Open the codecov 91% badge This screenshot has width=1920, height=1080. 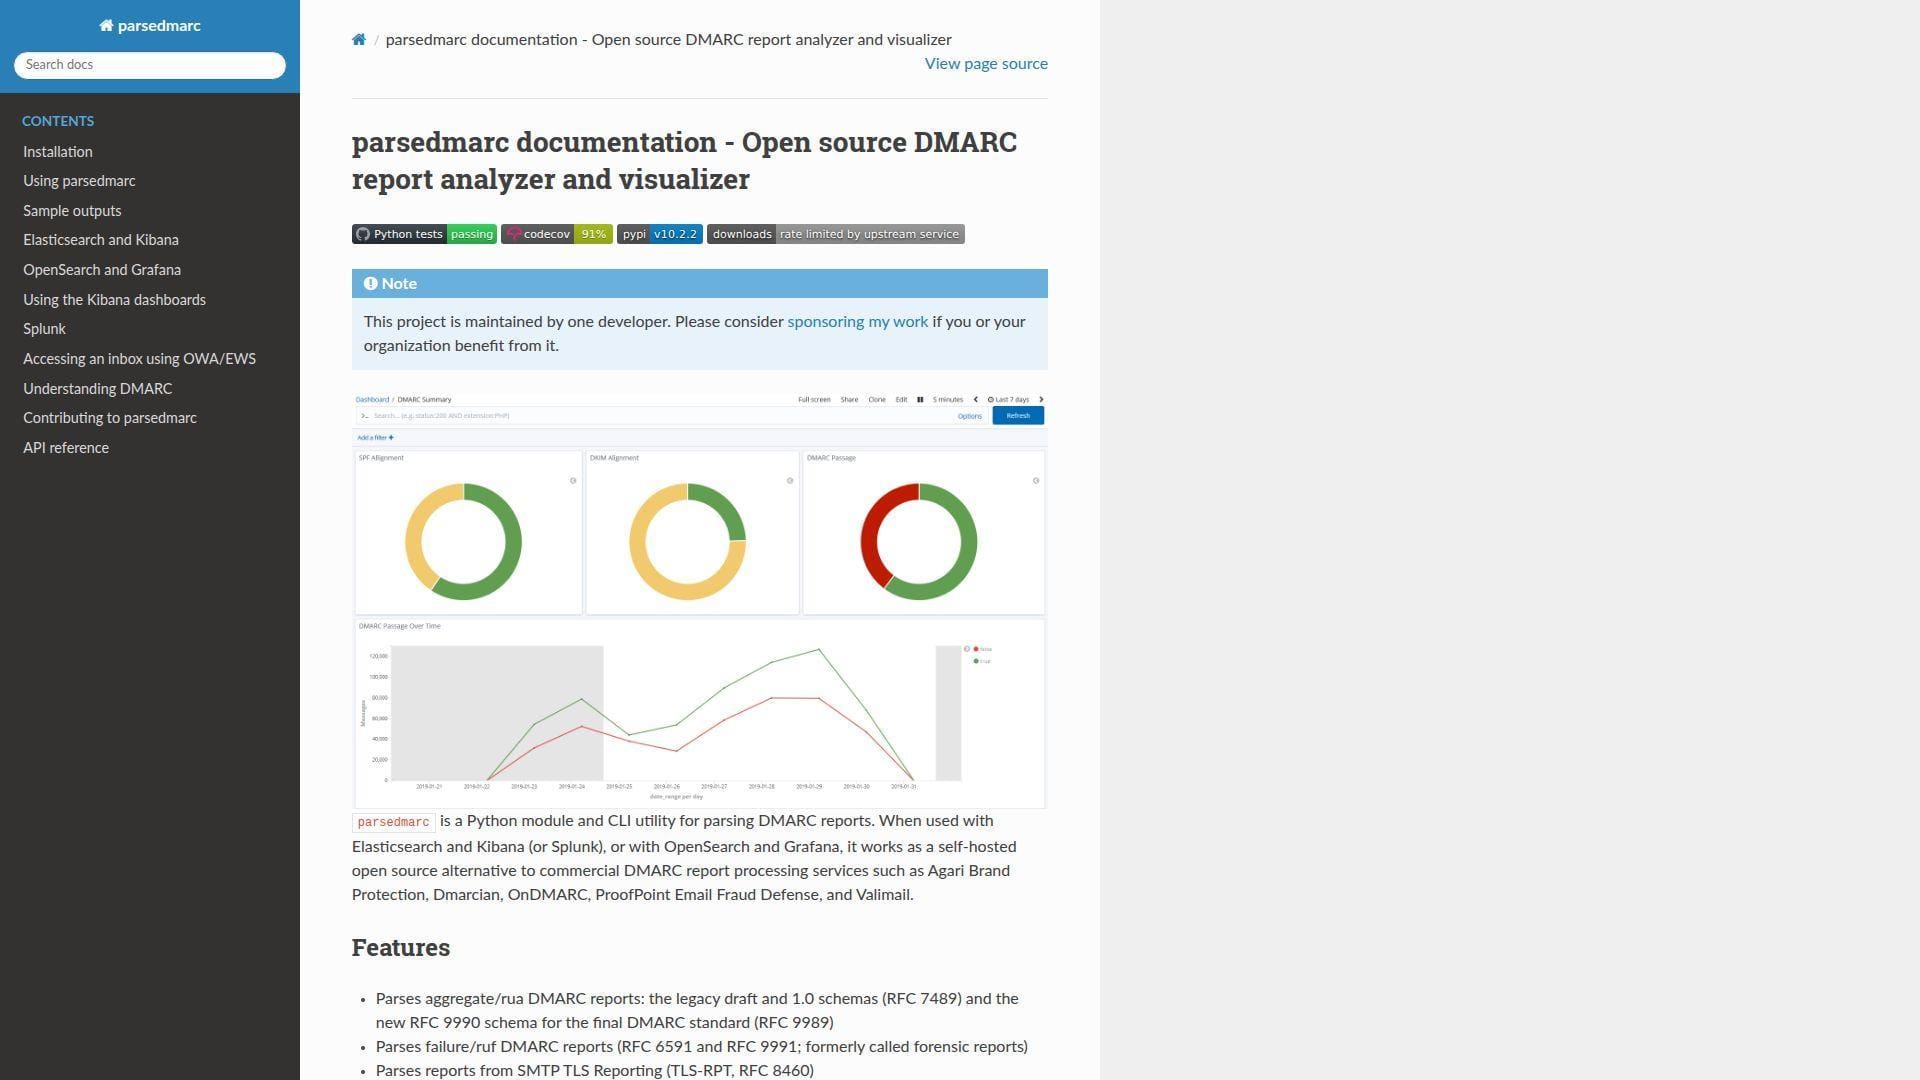point(557,234)
